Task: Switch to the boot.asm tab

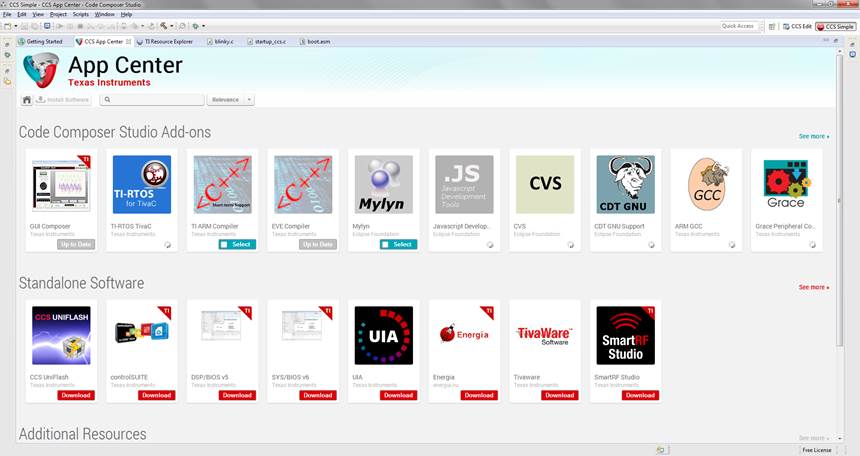Action: click(x=315, y=42)
